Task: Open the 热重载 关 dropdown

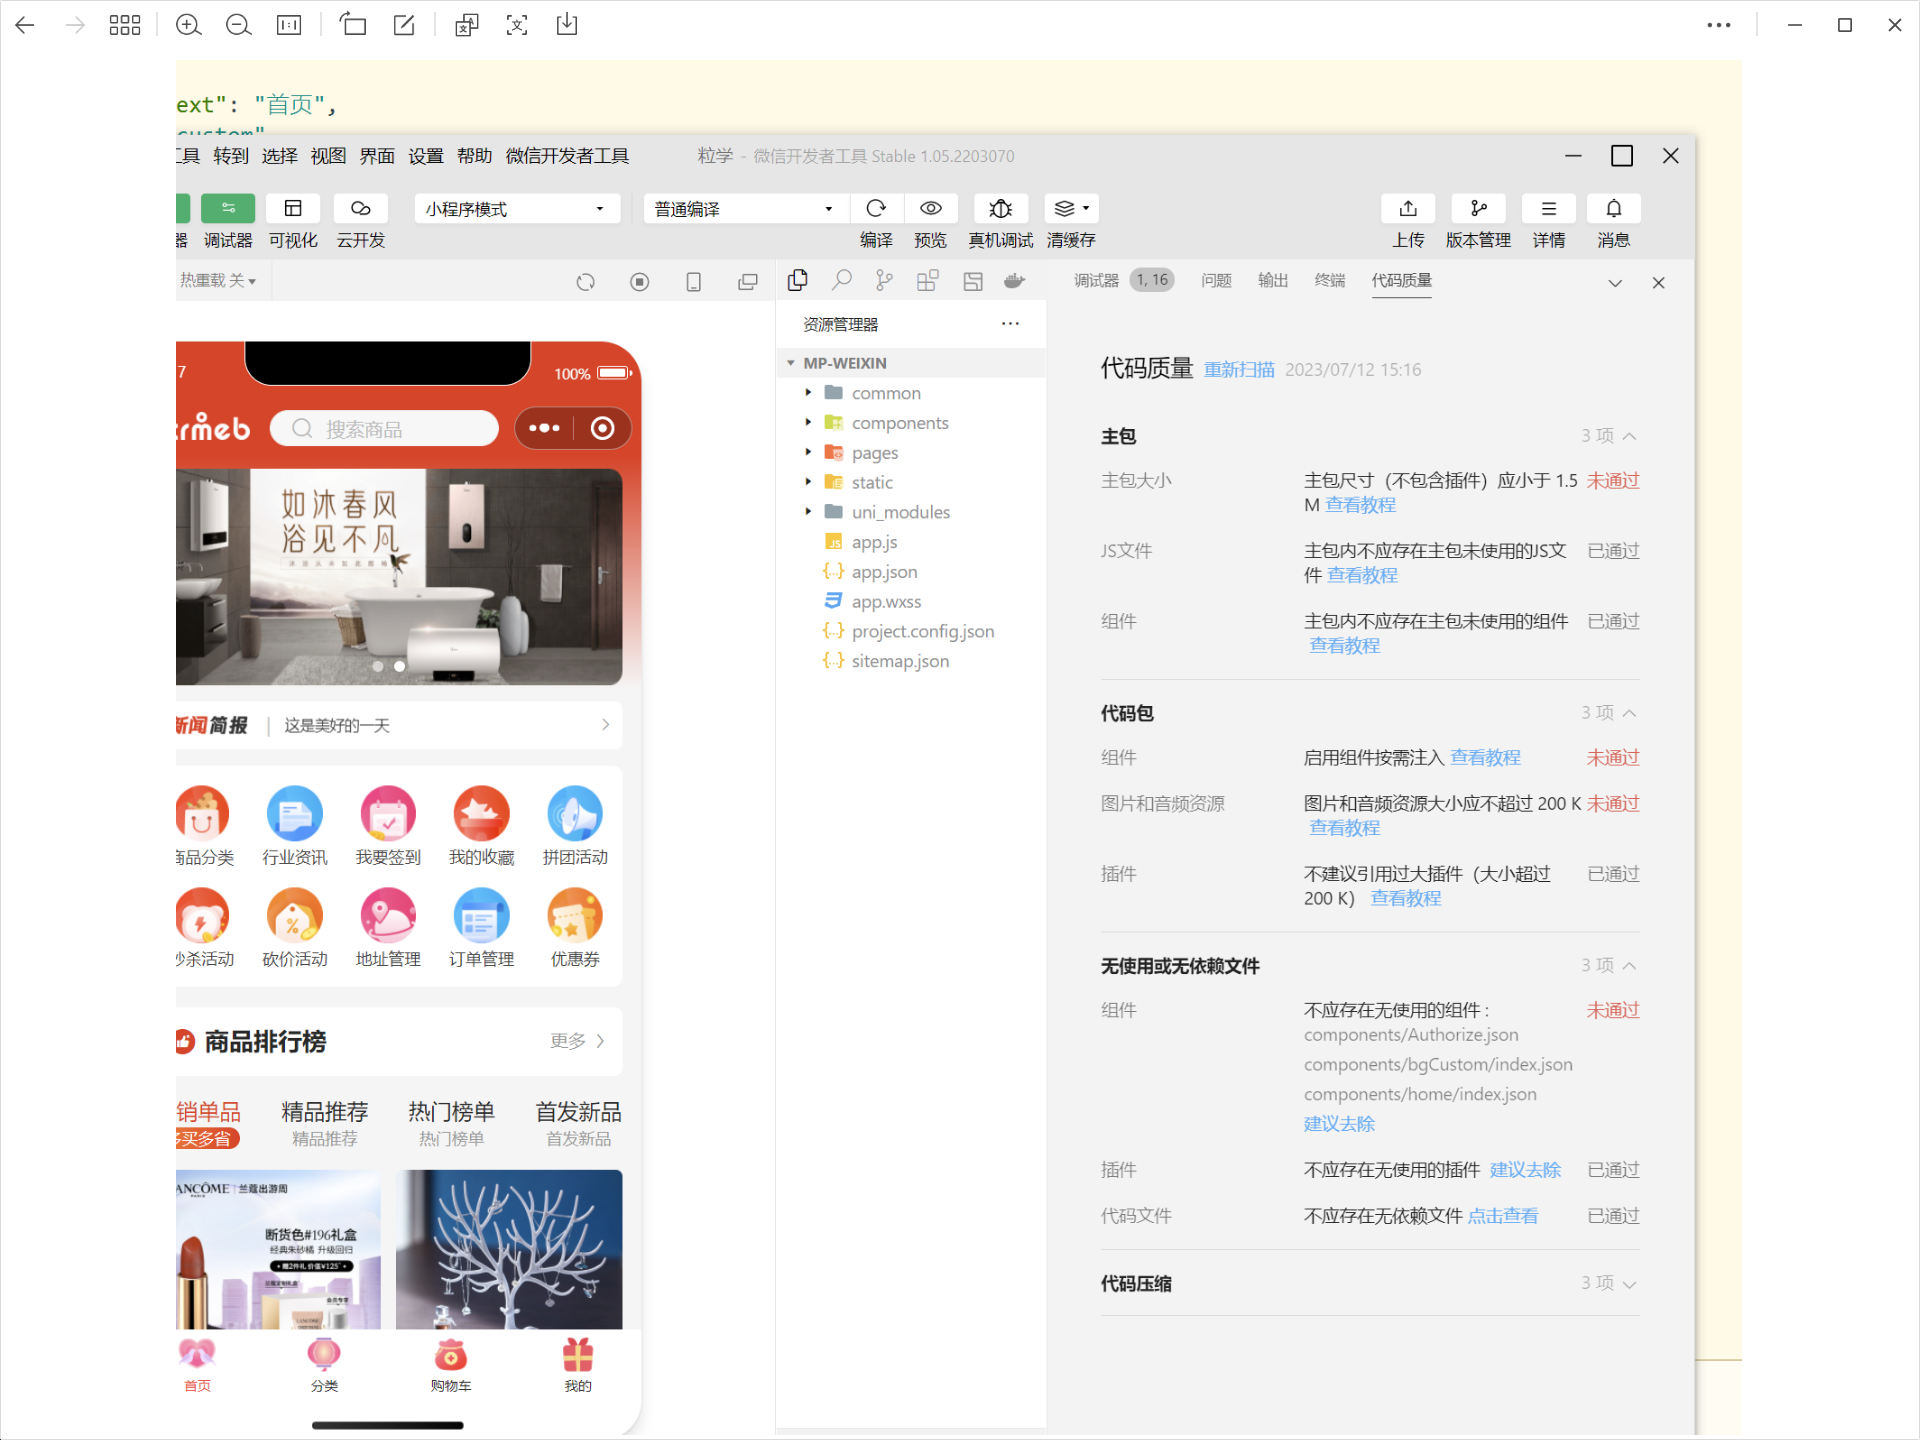Action: [x=218, y=281]
